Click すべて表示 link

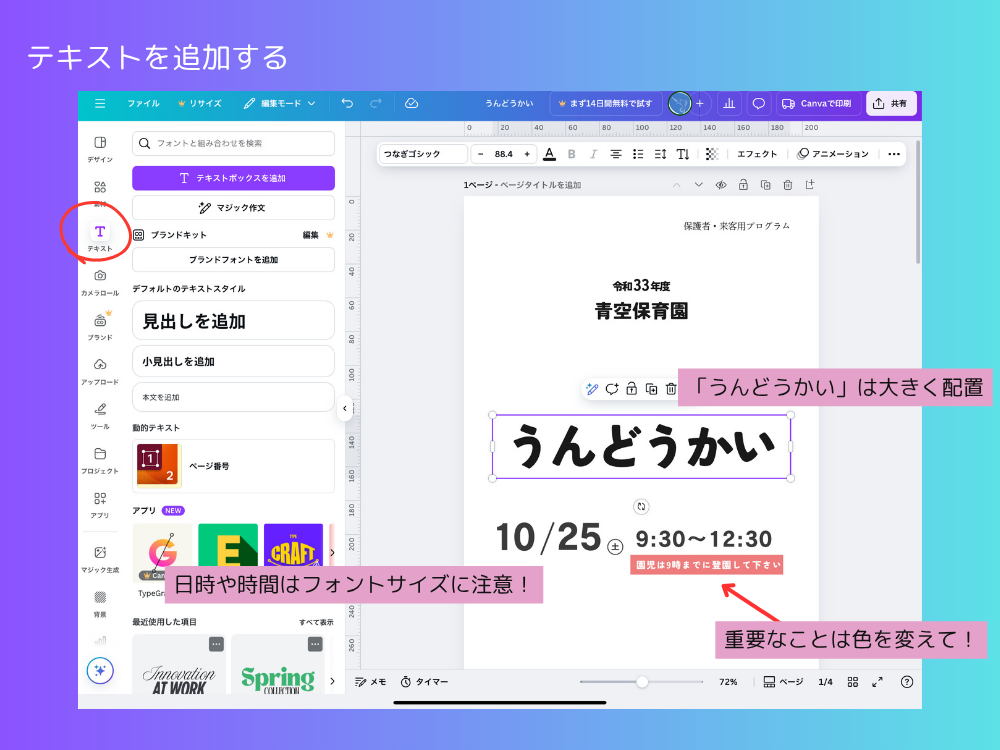click(x=316, y=622)
